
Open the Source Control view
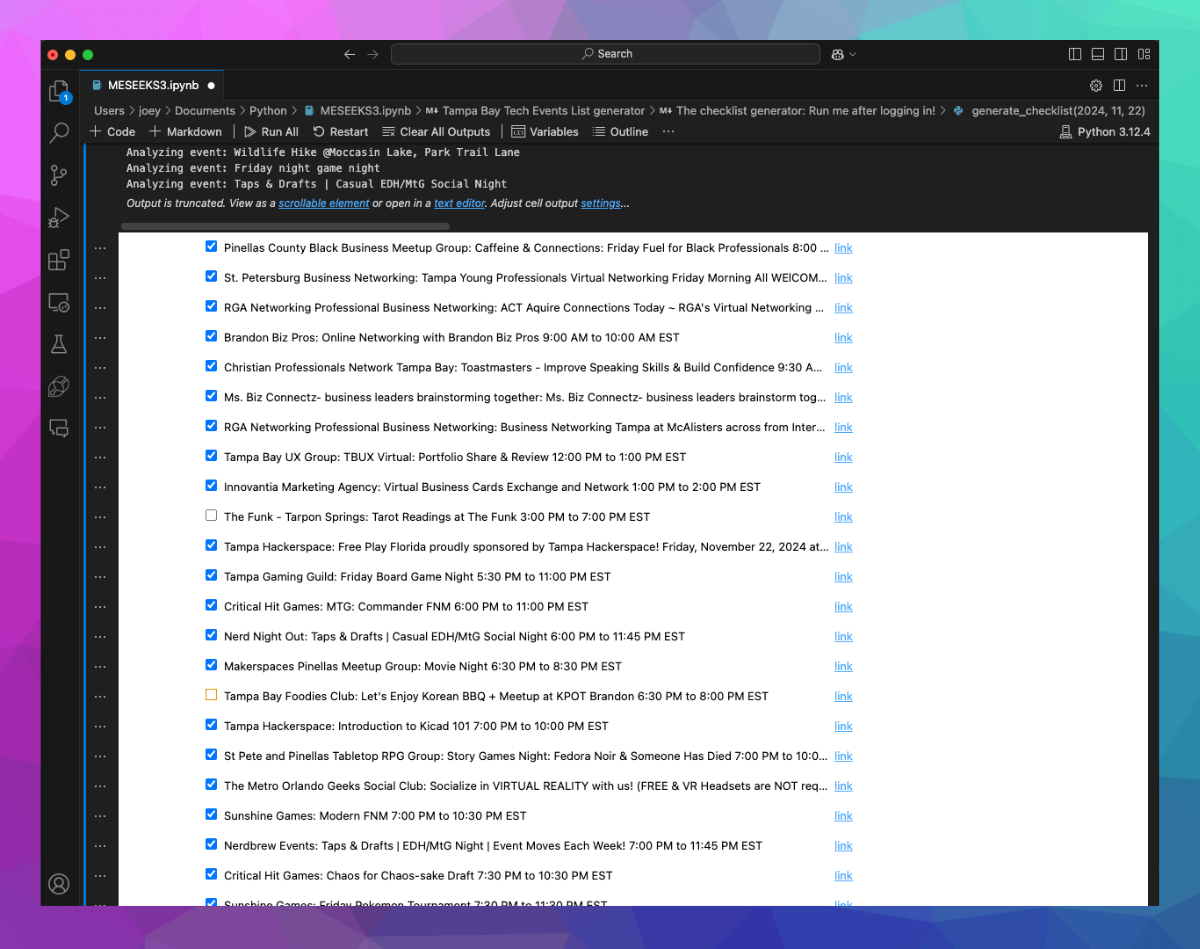coord(59,175)
